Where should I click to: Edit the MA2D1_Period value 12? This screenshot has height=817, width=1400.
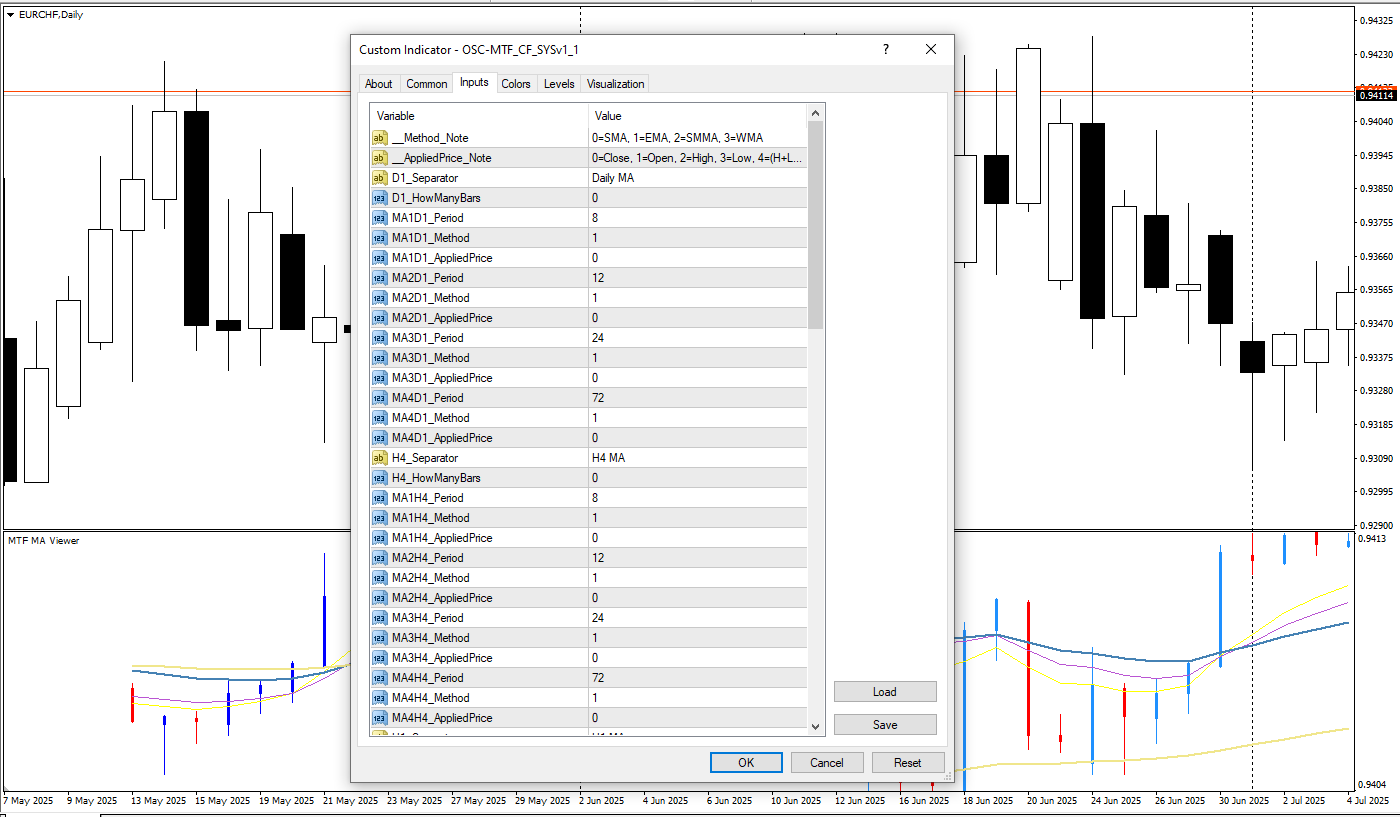click(698, 278)
